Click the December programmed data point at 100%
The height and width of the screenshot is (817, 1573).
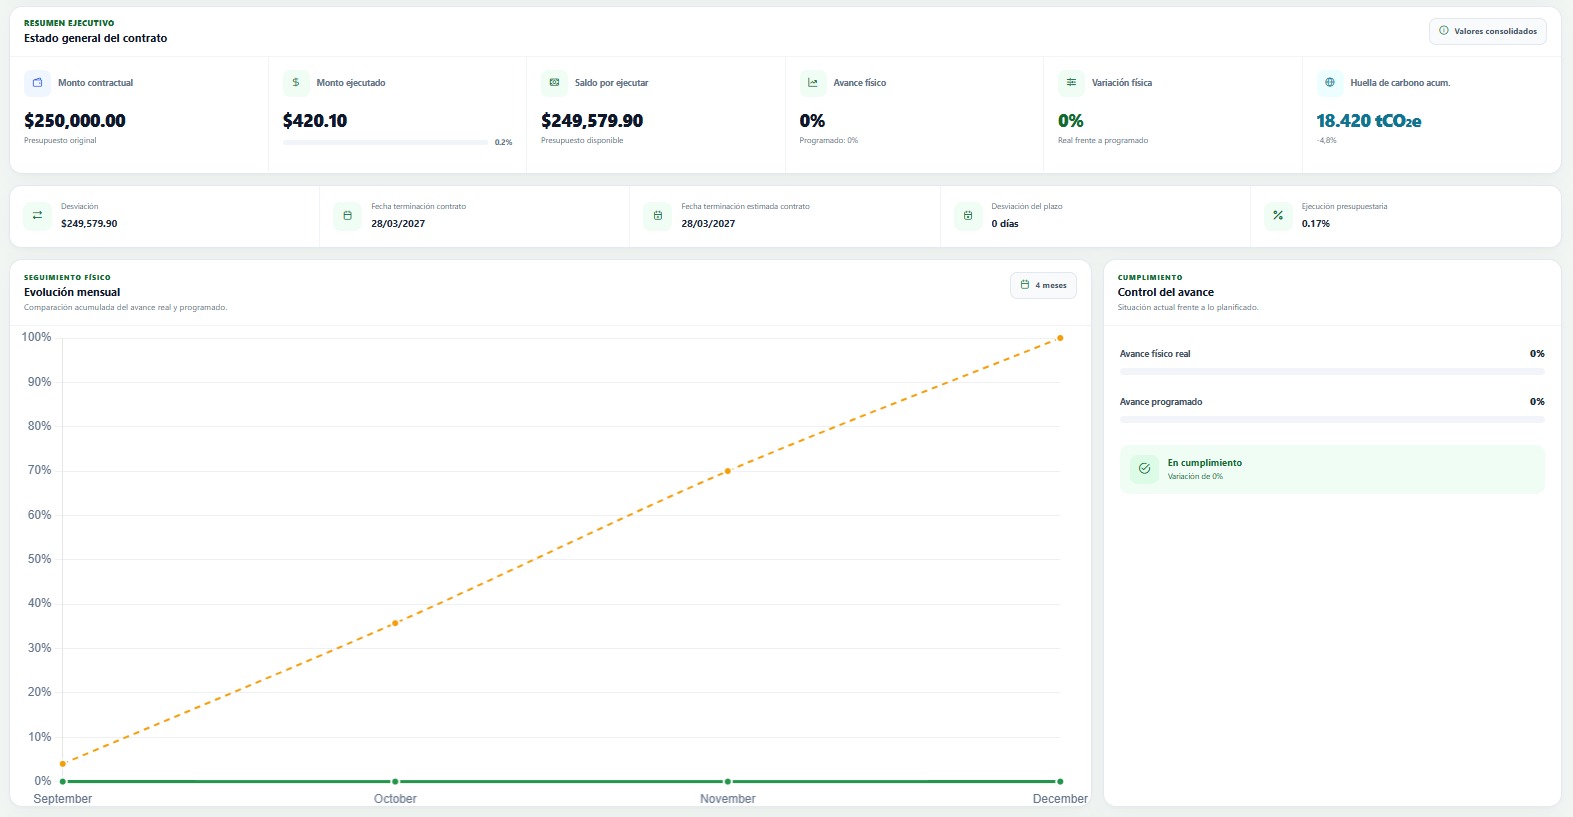point(1060,338)
